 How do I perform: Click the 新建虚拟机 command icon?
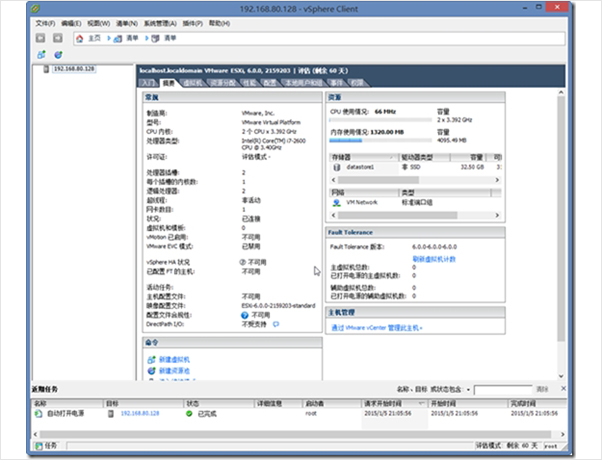(151, 360)
